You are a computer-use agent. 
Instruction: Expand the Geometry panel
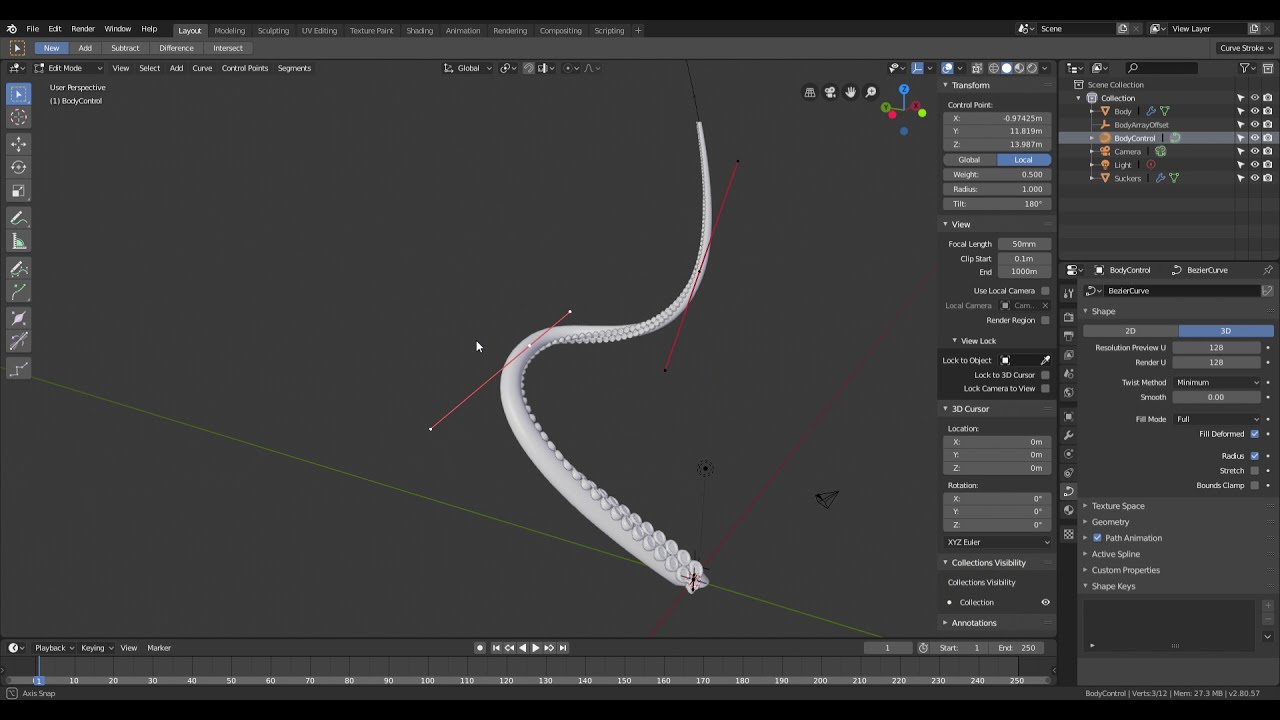pyautogui.click(x=1110, y=522)
